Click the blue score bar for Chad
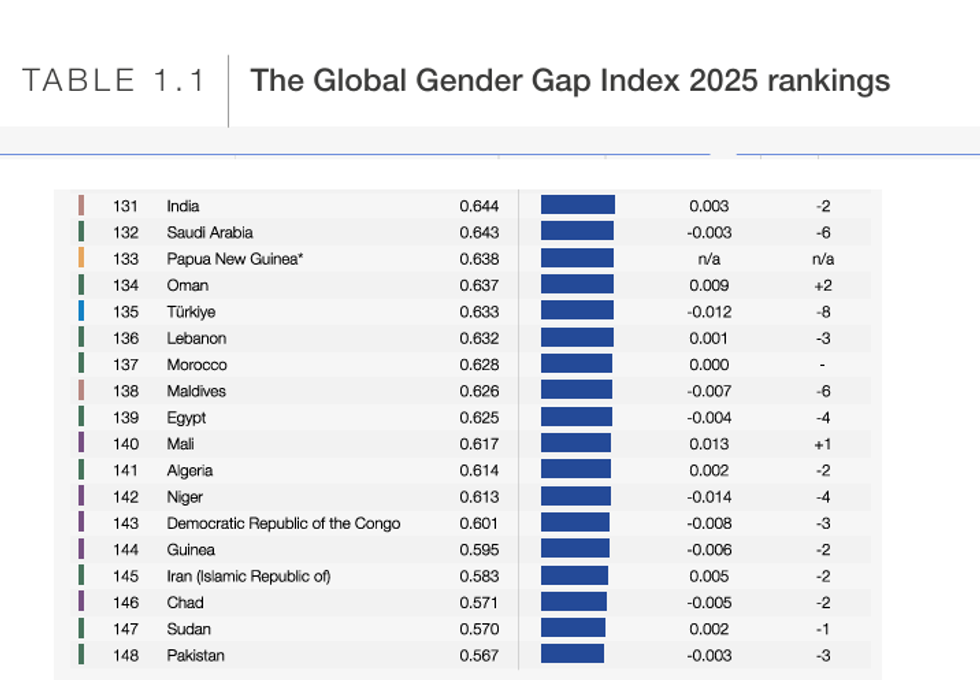This screenshot has height=680, width=980. (x=573, y=602)
